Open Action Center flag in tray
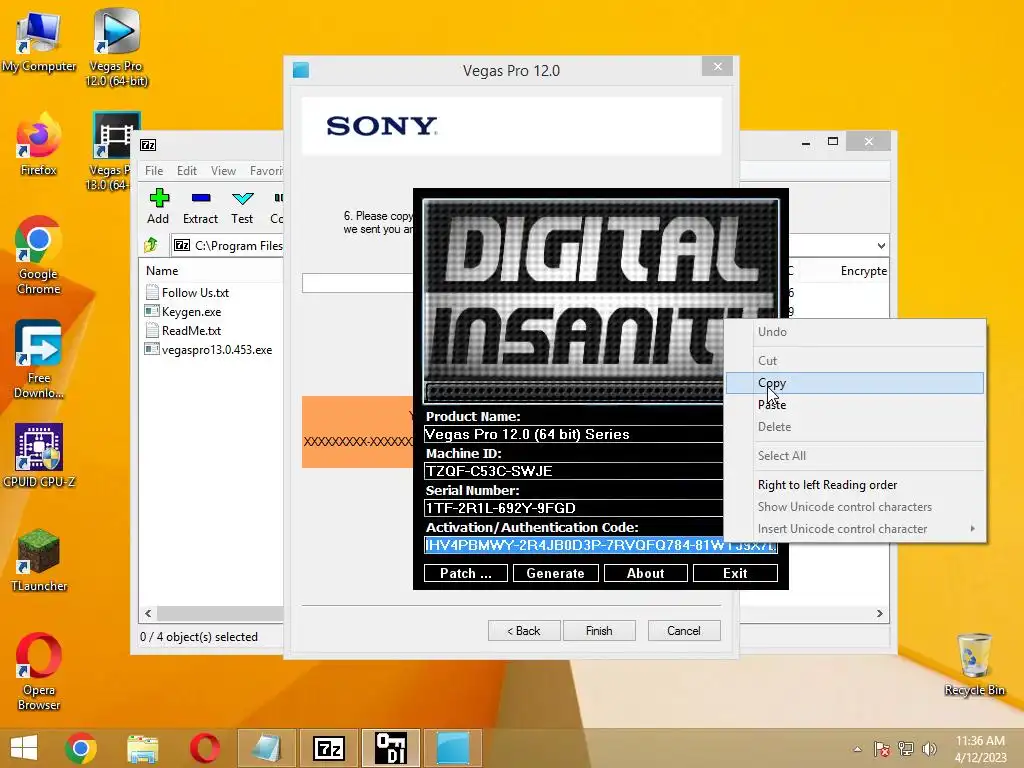The width and height of the screenshot is (1024, 768). [882, 749]
